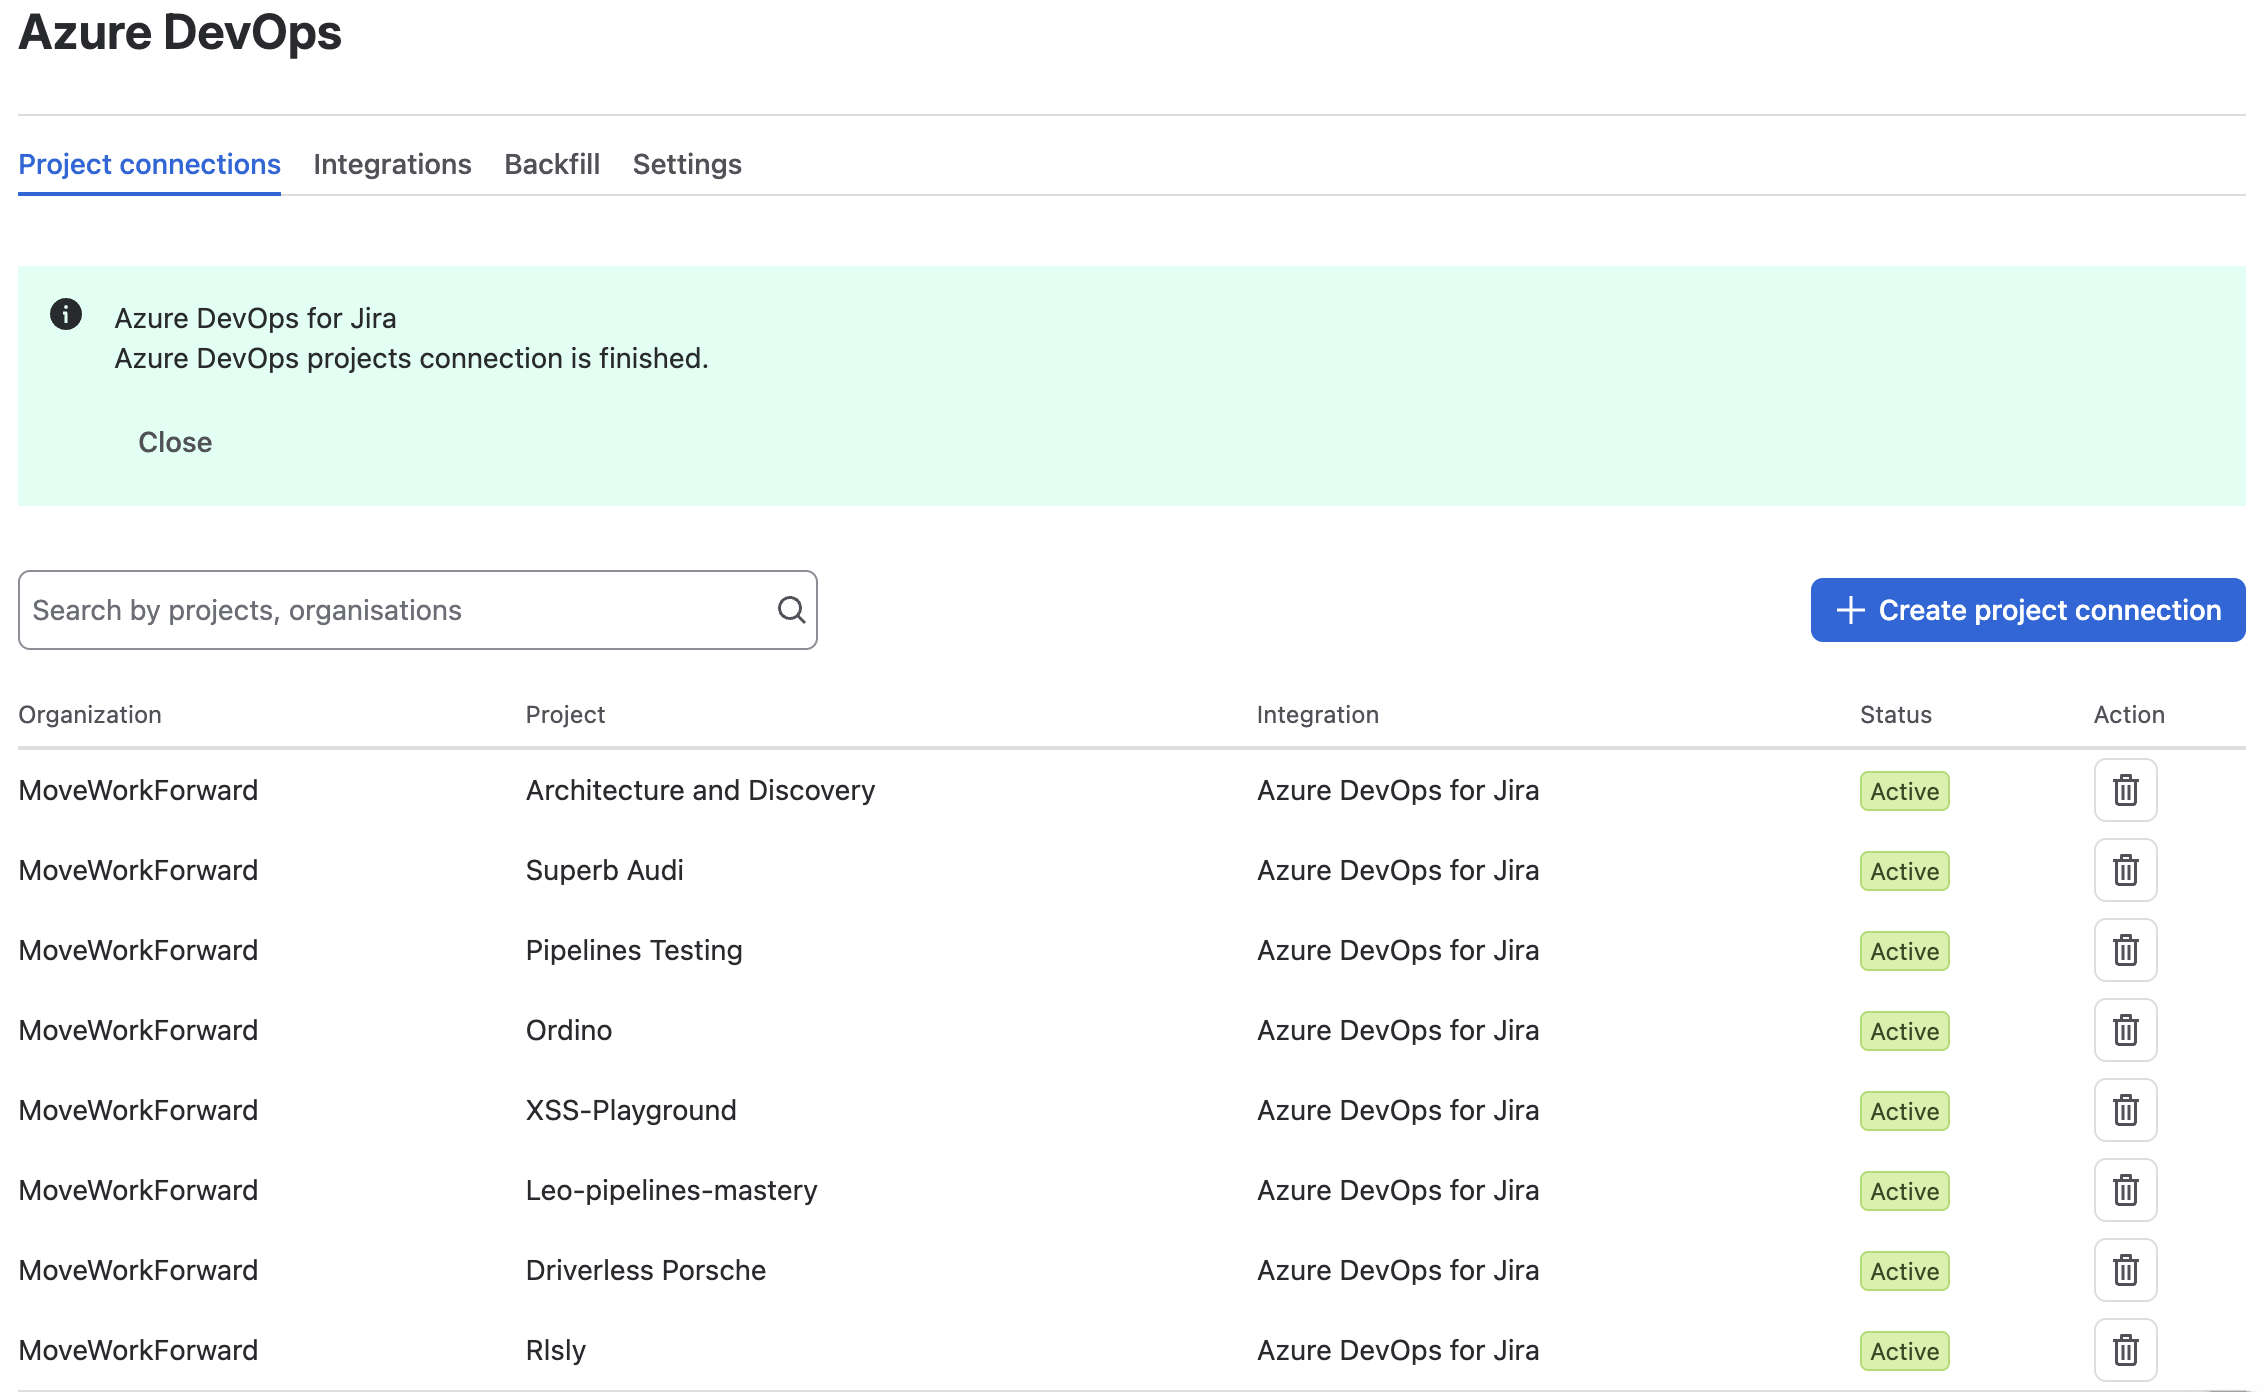Delete the Driverless Porsche connection
Image resolution: width=2268 pixels, height=1392 pixels.
point(2125,1270)
